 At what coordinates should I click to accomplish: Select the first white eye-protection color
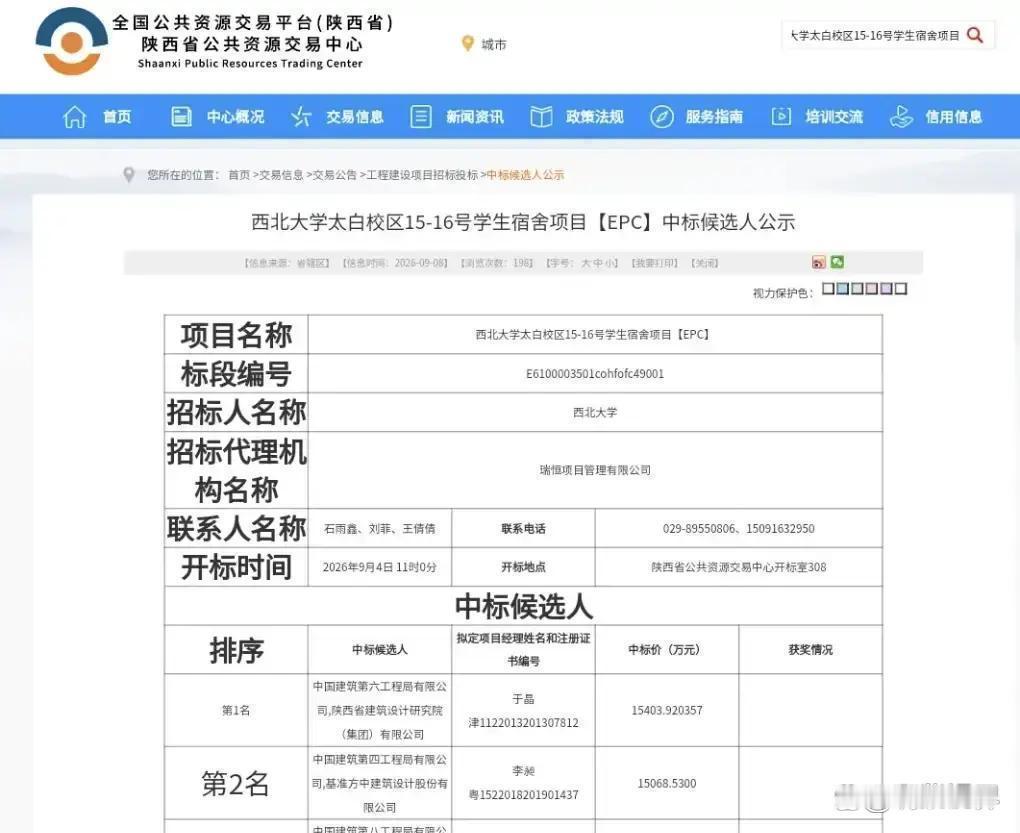[x=828, y=288]
